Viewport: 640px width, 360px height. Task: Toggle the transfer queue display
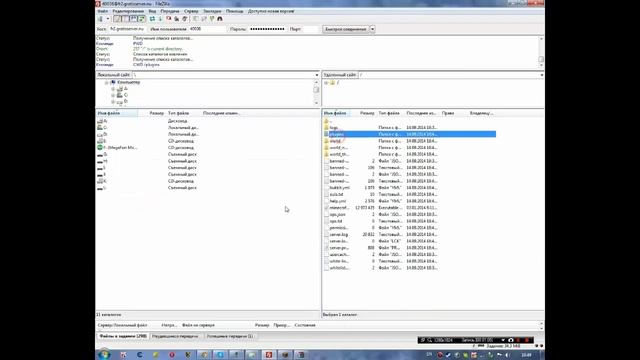coord(142,19)
